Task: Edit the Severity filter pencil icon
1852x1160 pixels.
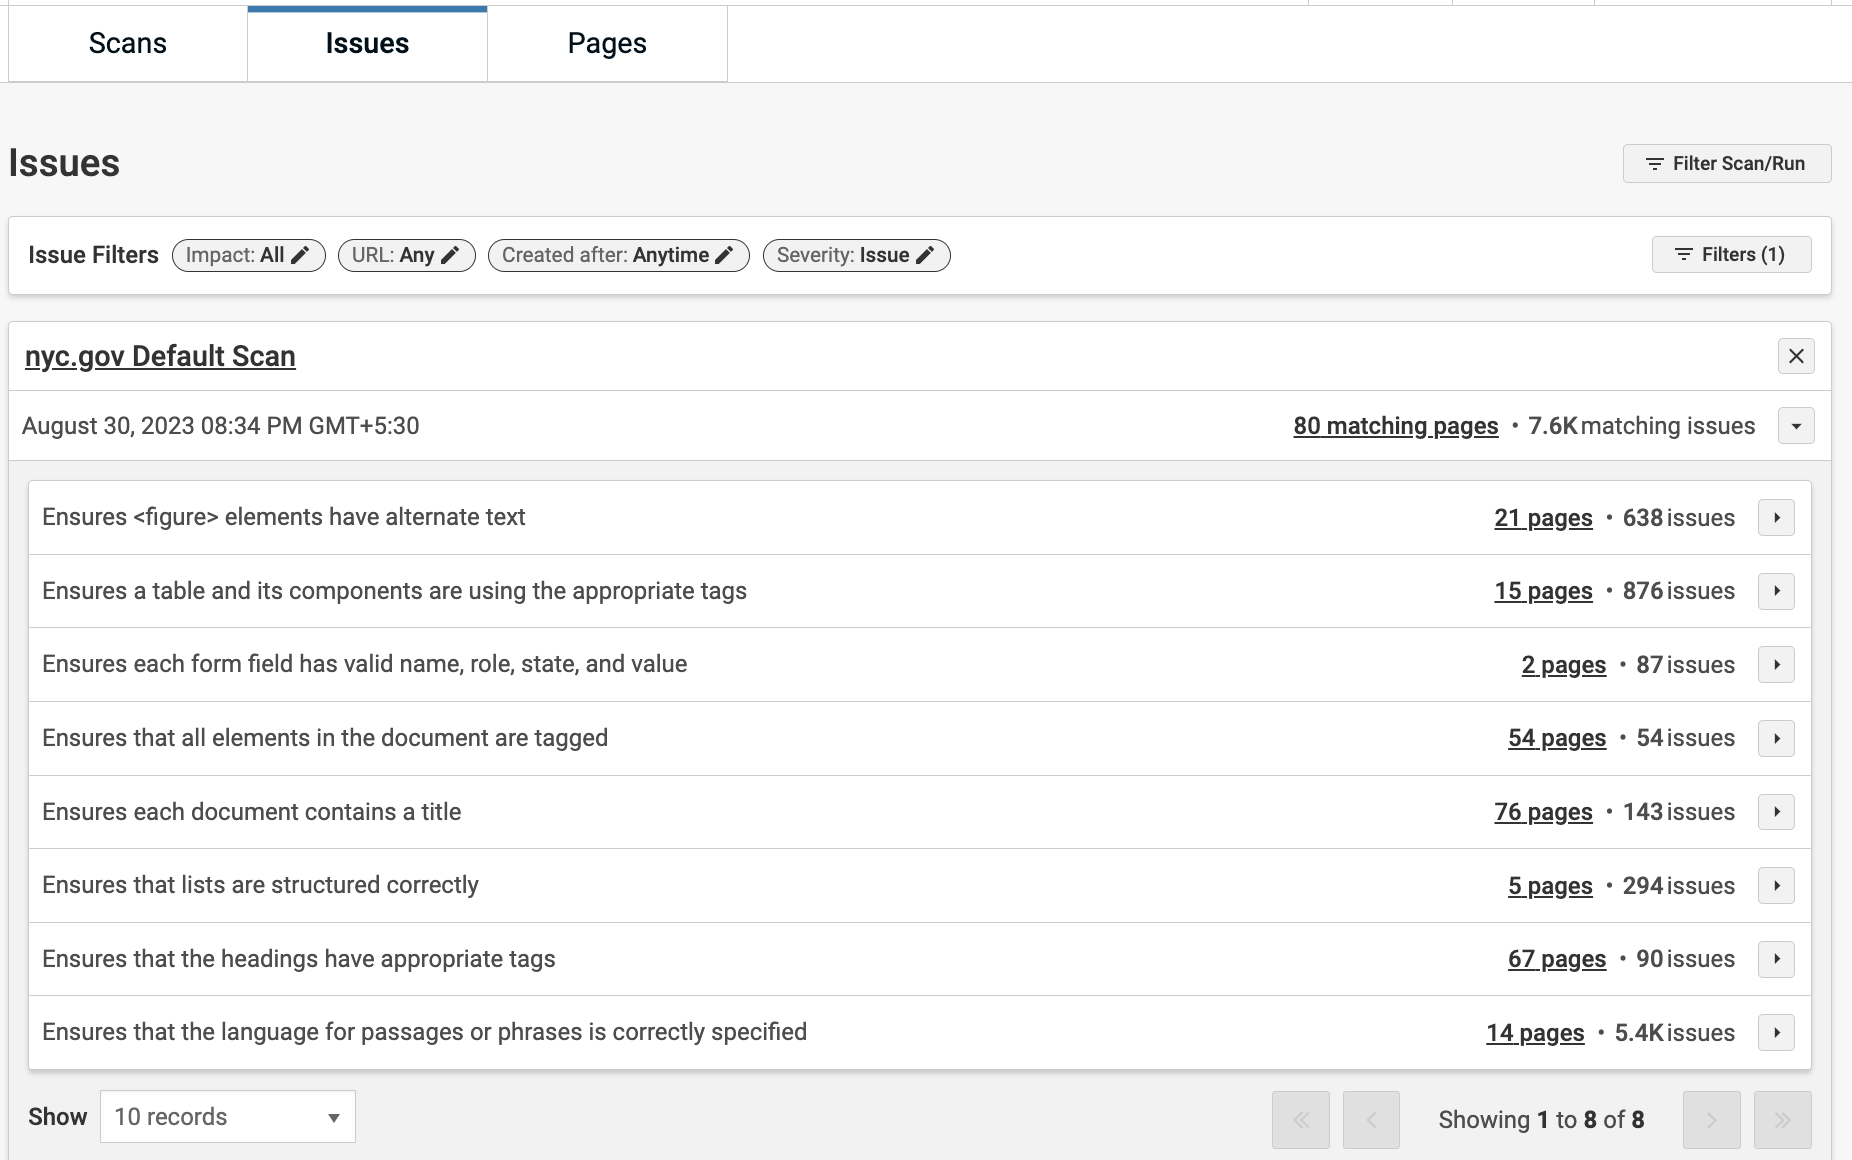Action: click(926, 255)
